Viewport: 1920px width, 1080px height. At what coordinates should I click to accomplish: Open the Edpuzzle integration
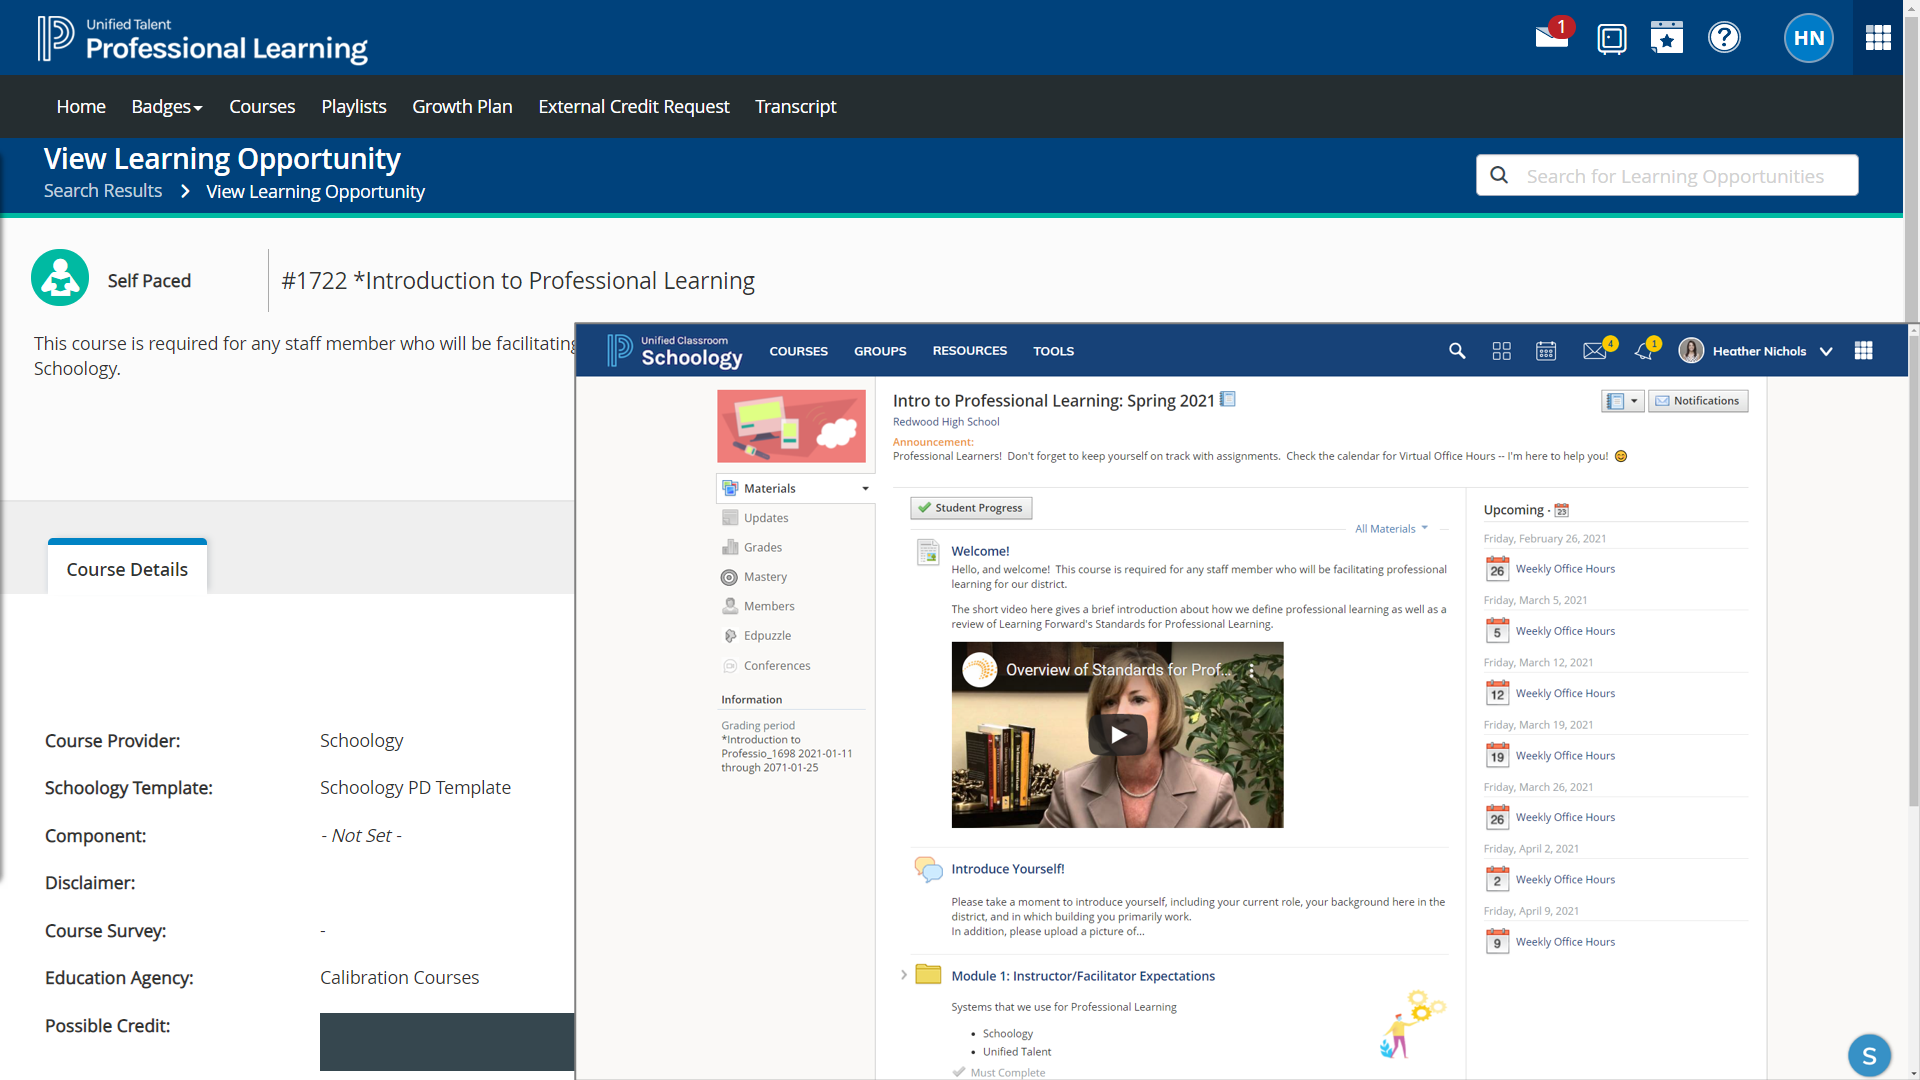[768, 635]
